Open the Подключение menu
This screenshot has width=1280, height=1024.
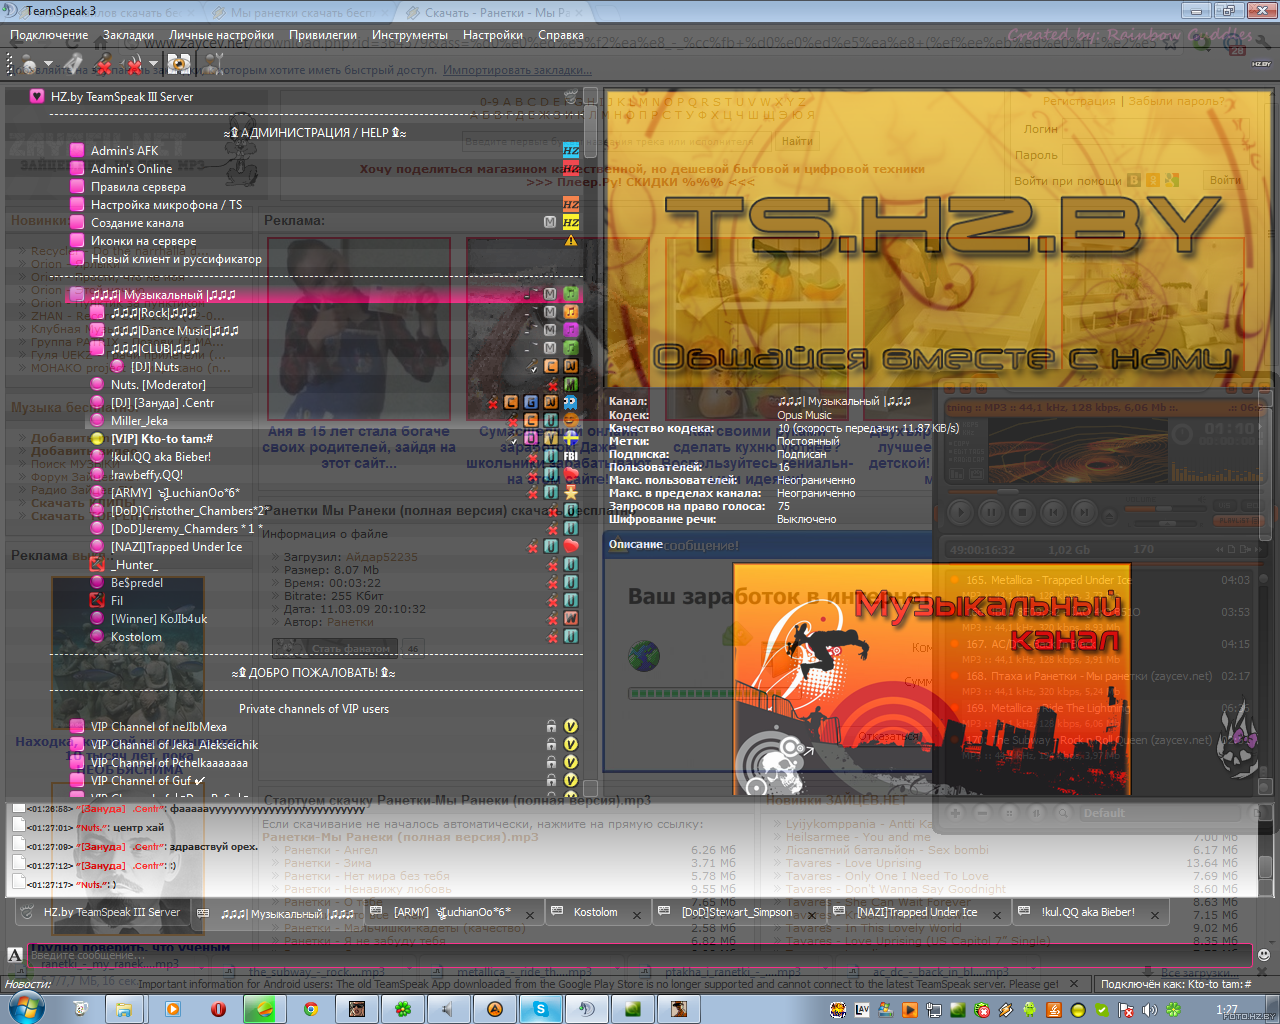[x=49, y=35]
